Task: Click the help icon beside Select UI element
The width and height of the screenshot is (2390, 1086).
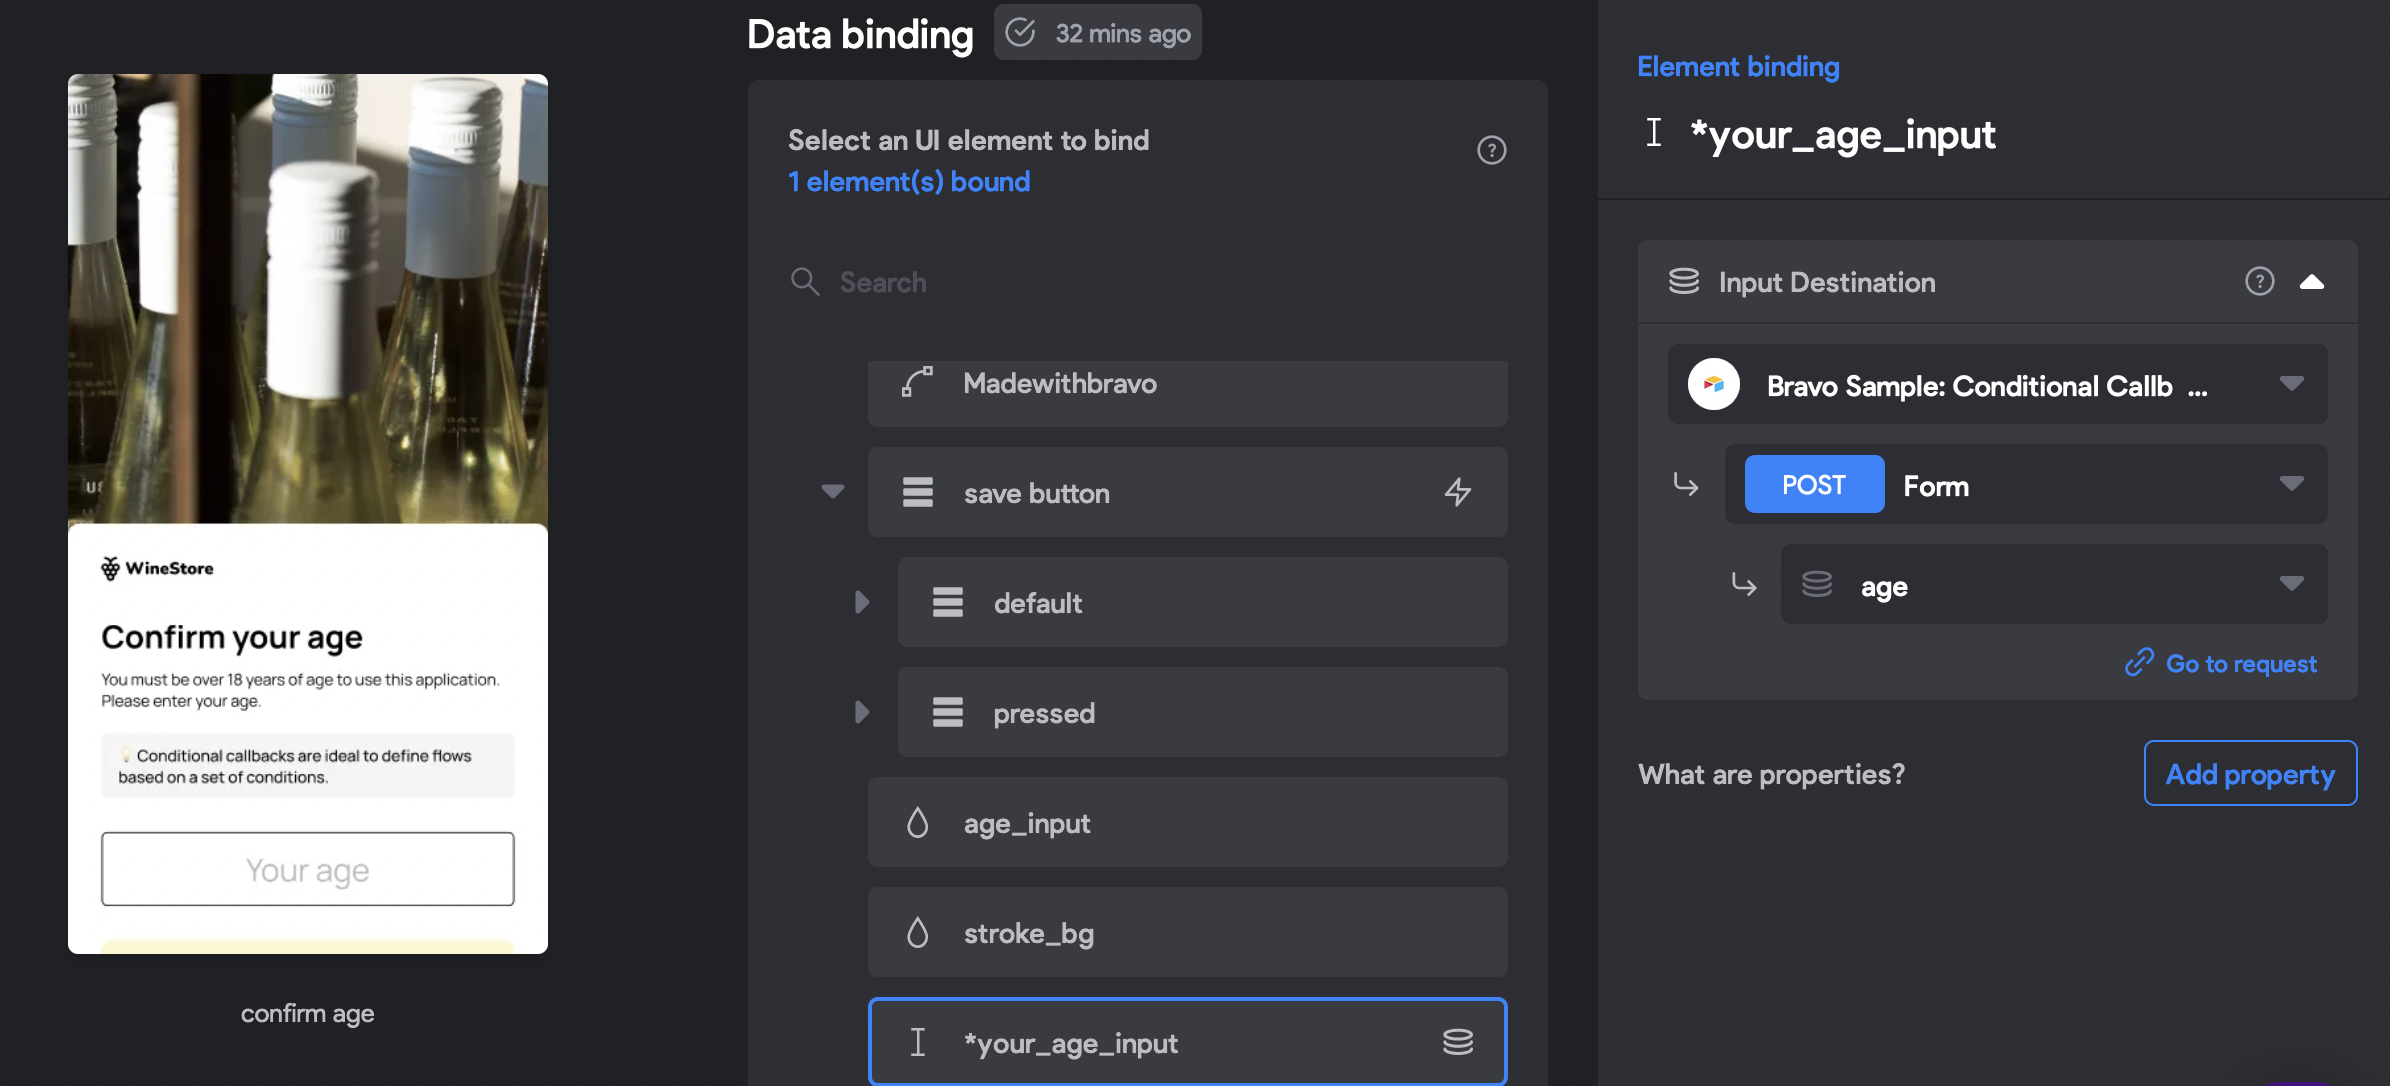Action: pyautogui.click(x=1491, y=150)
